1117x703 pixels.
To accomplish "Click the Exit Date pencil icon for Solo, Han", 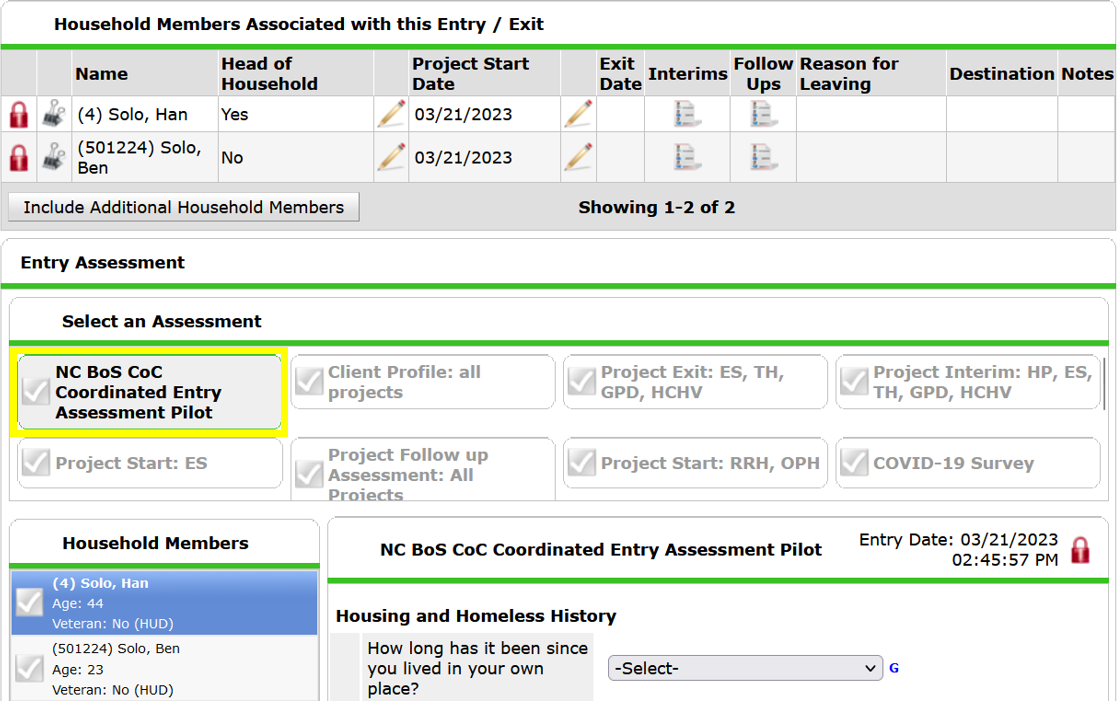I will click(578, 114).
